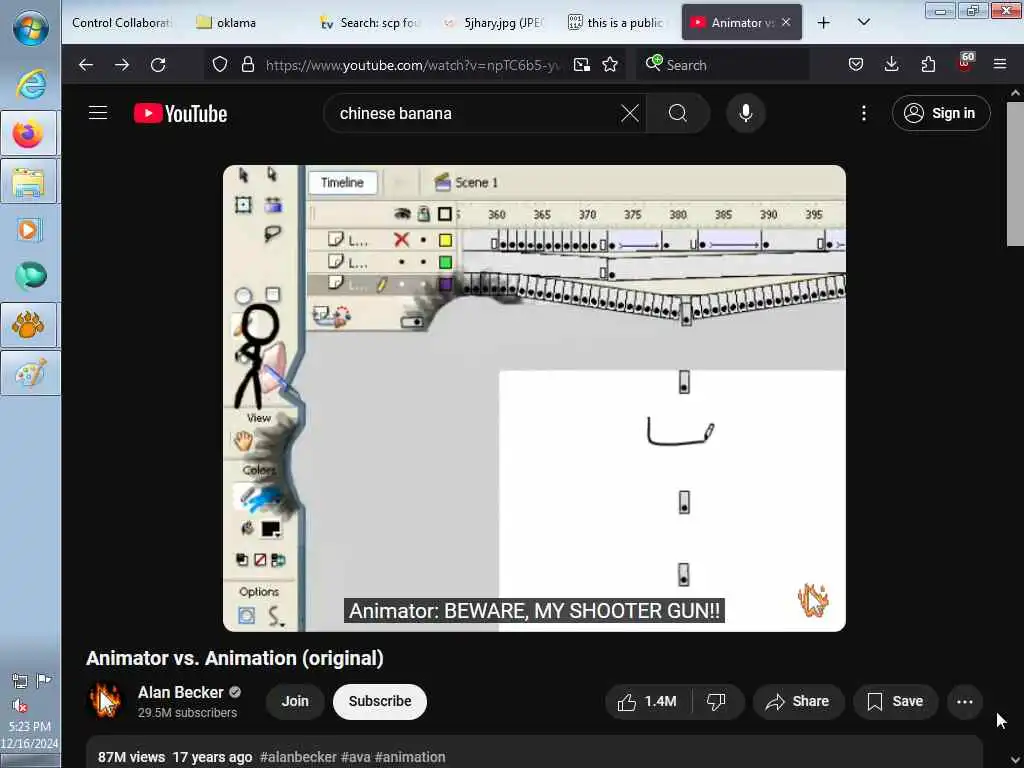Viewport: 1024px width, 768px height.
Task: Start voice search with the microphone
Action: pyautogui.click(x=746, y=114)
